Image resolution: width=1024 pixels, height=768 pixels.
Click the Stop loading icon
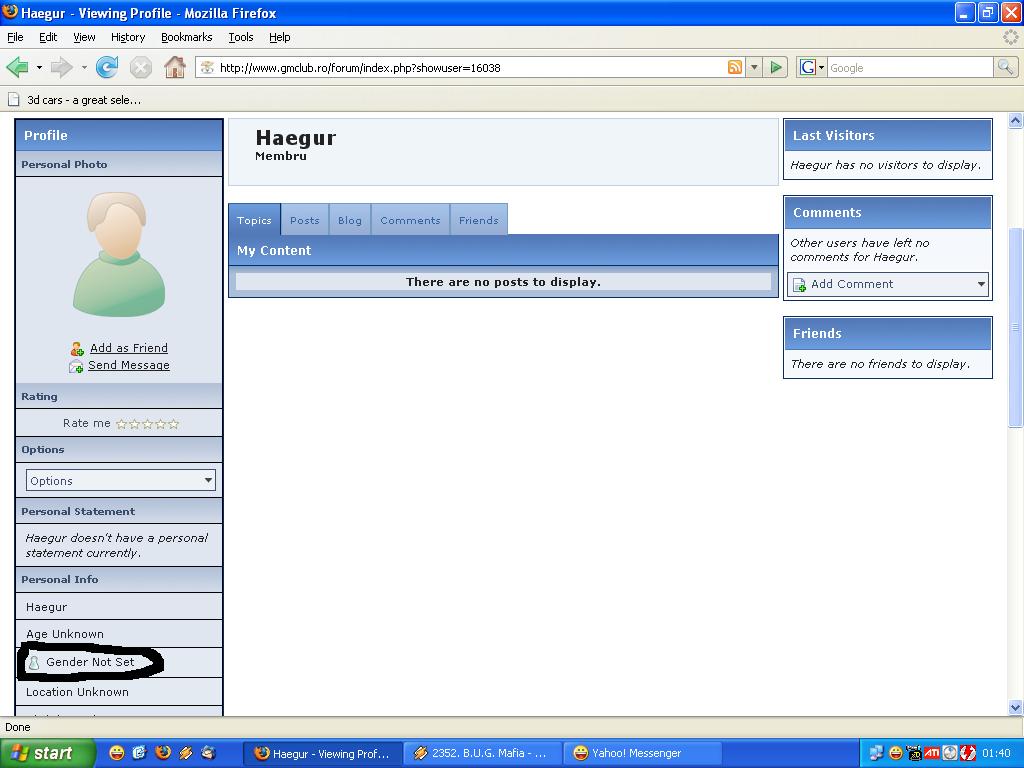pos(140,67)
